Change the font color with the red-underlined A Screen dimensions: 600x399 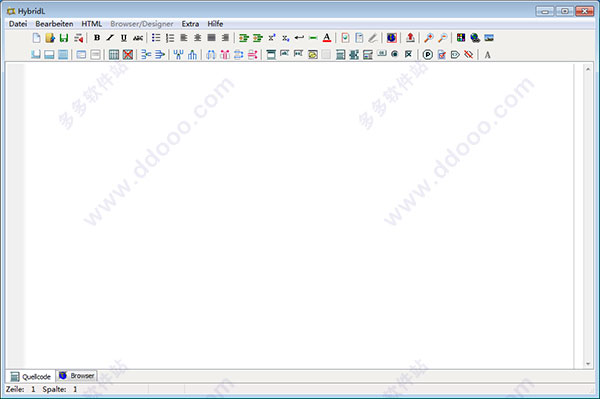coord(327,38)
